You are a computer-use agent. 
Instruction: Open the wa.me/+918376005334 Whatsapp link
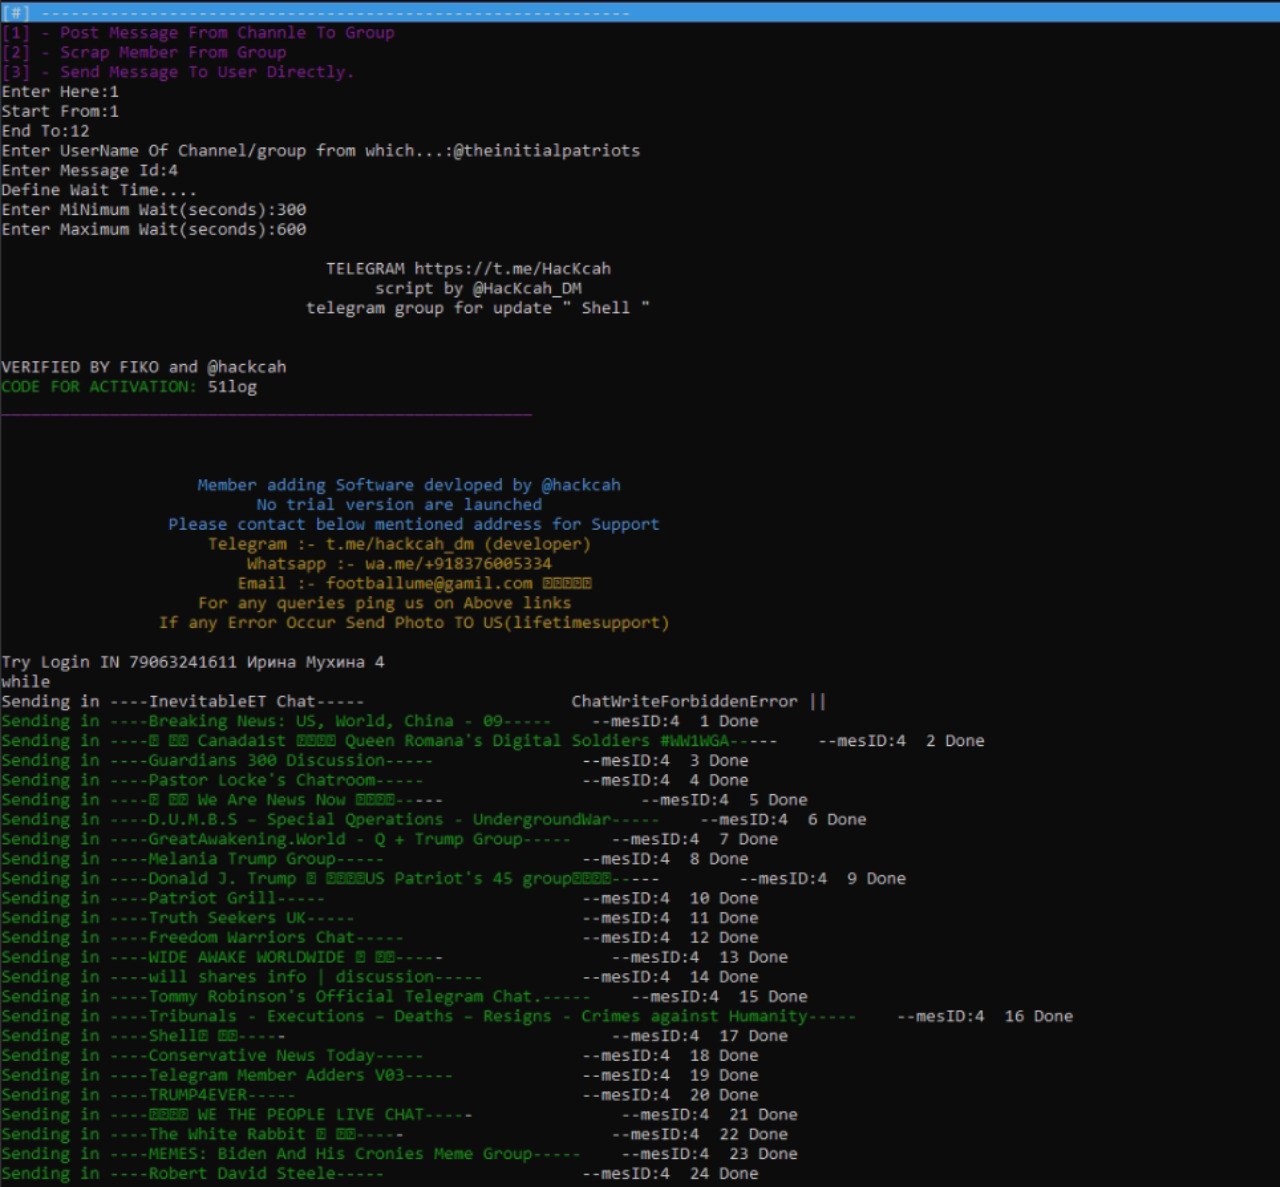tap(458, 564)
